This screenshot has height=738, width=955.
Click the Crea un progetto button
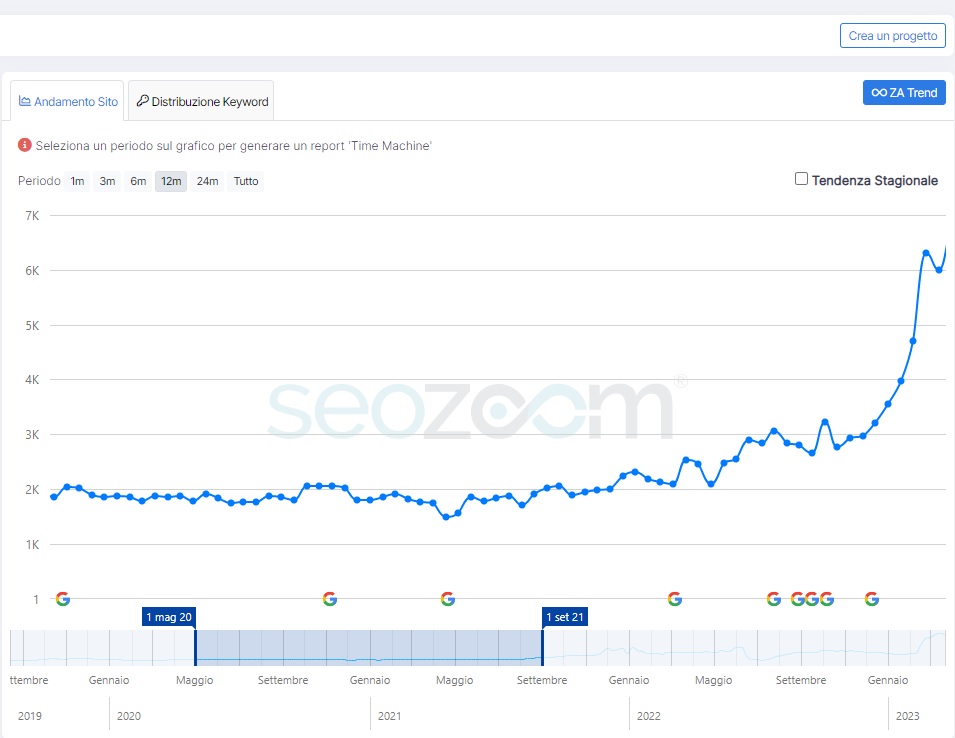click(x=892, y=35)
